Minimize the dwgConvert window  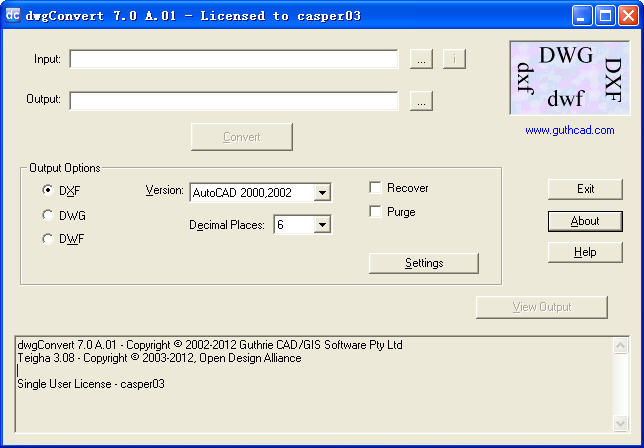point(582,16)
